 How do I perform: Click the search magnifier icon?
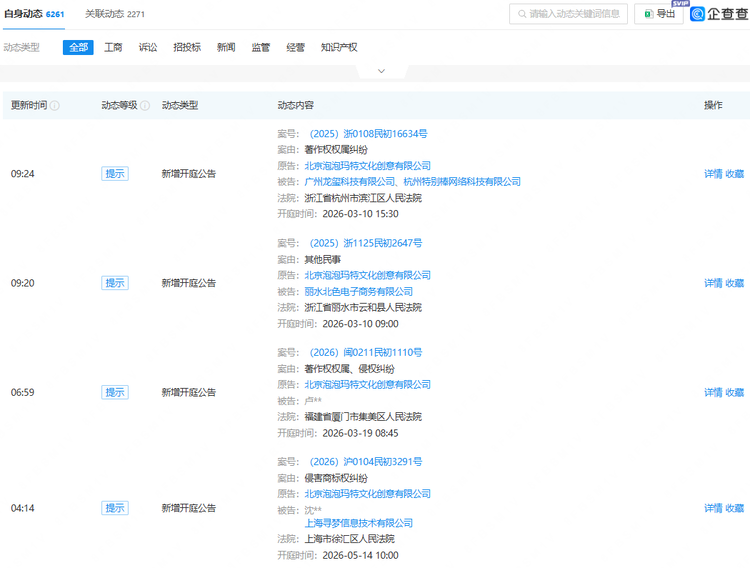(521, 14)
